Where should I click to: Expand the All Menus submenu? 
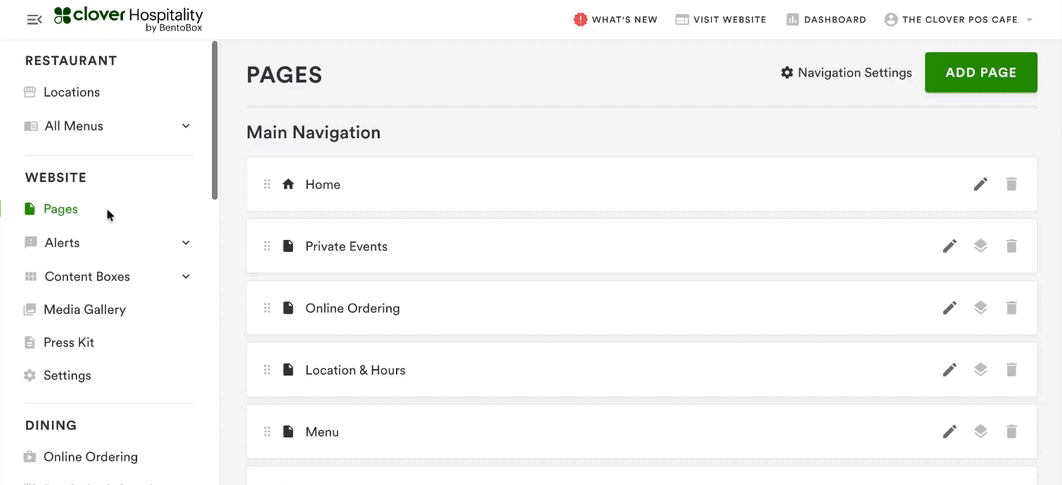[x=186, y=126]
